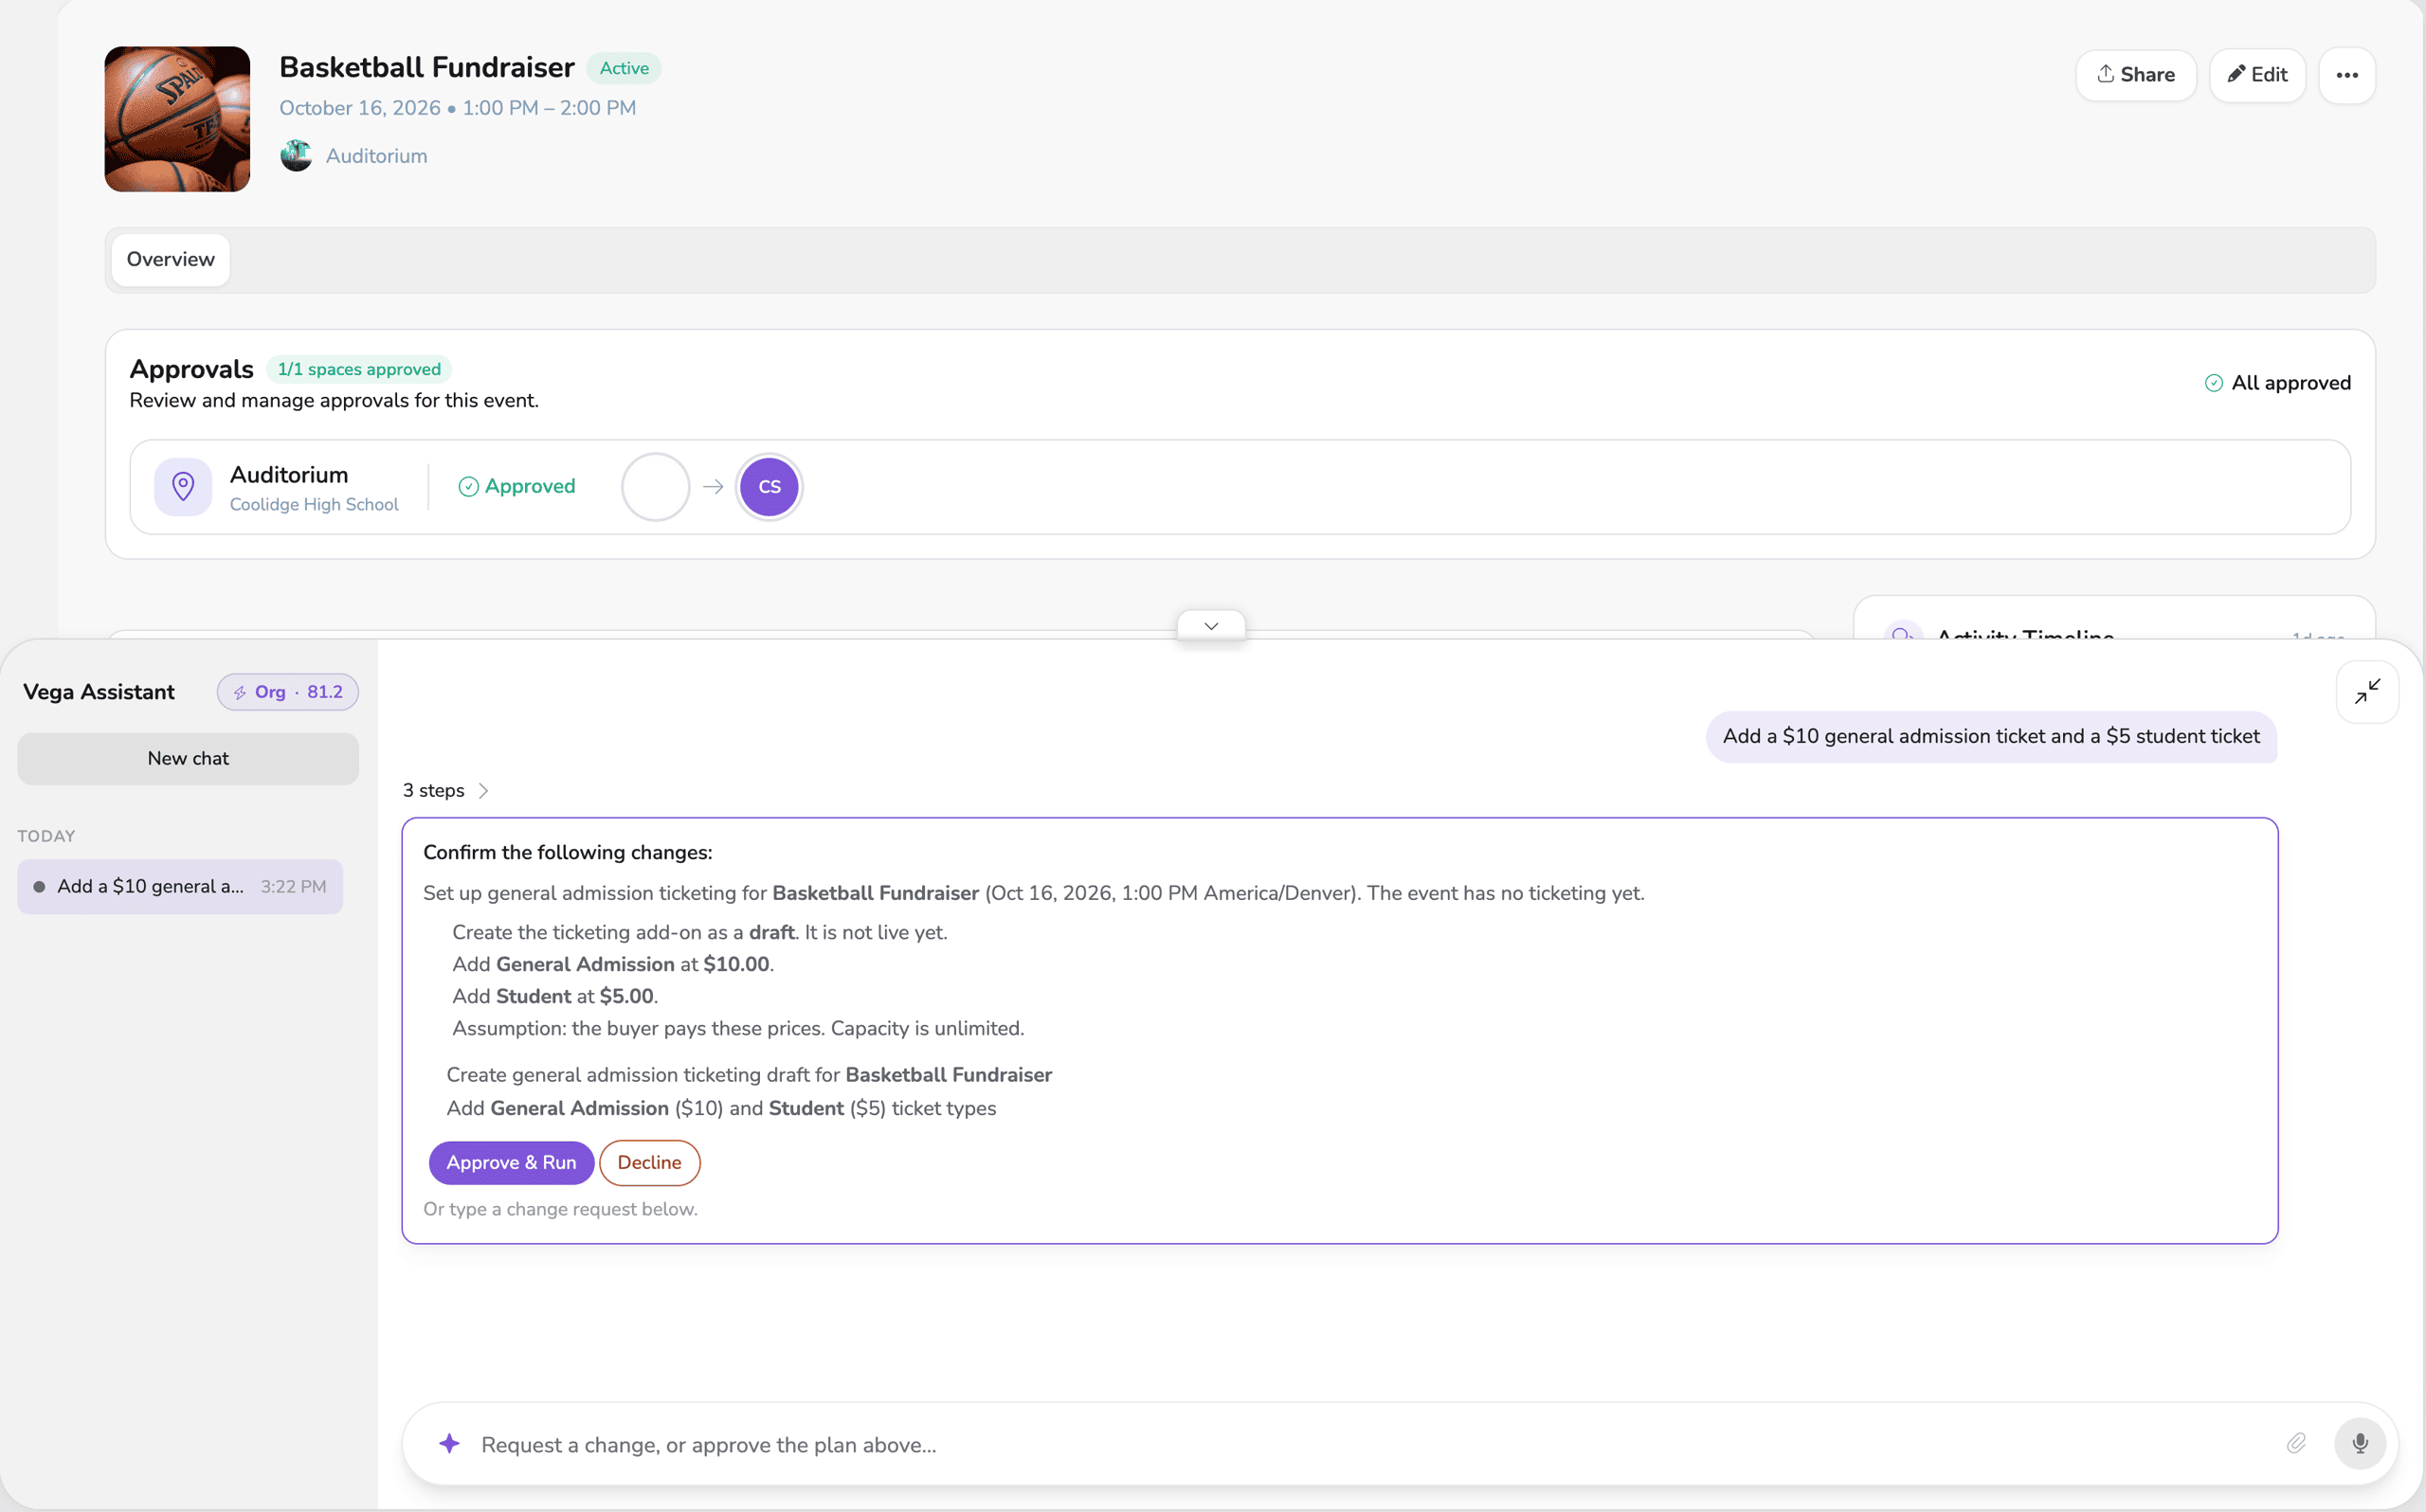Click the All approved status indicator
2426x1512 pixels.
click(2278, 383)
